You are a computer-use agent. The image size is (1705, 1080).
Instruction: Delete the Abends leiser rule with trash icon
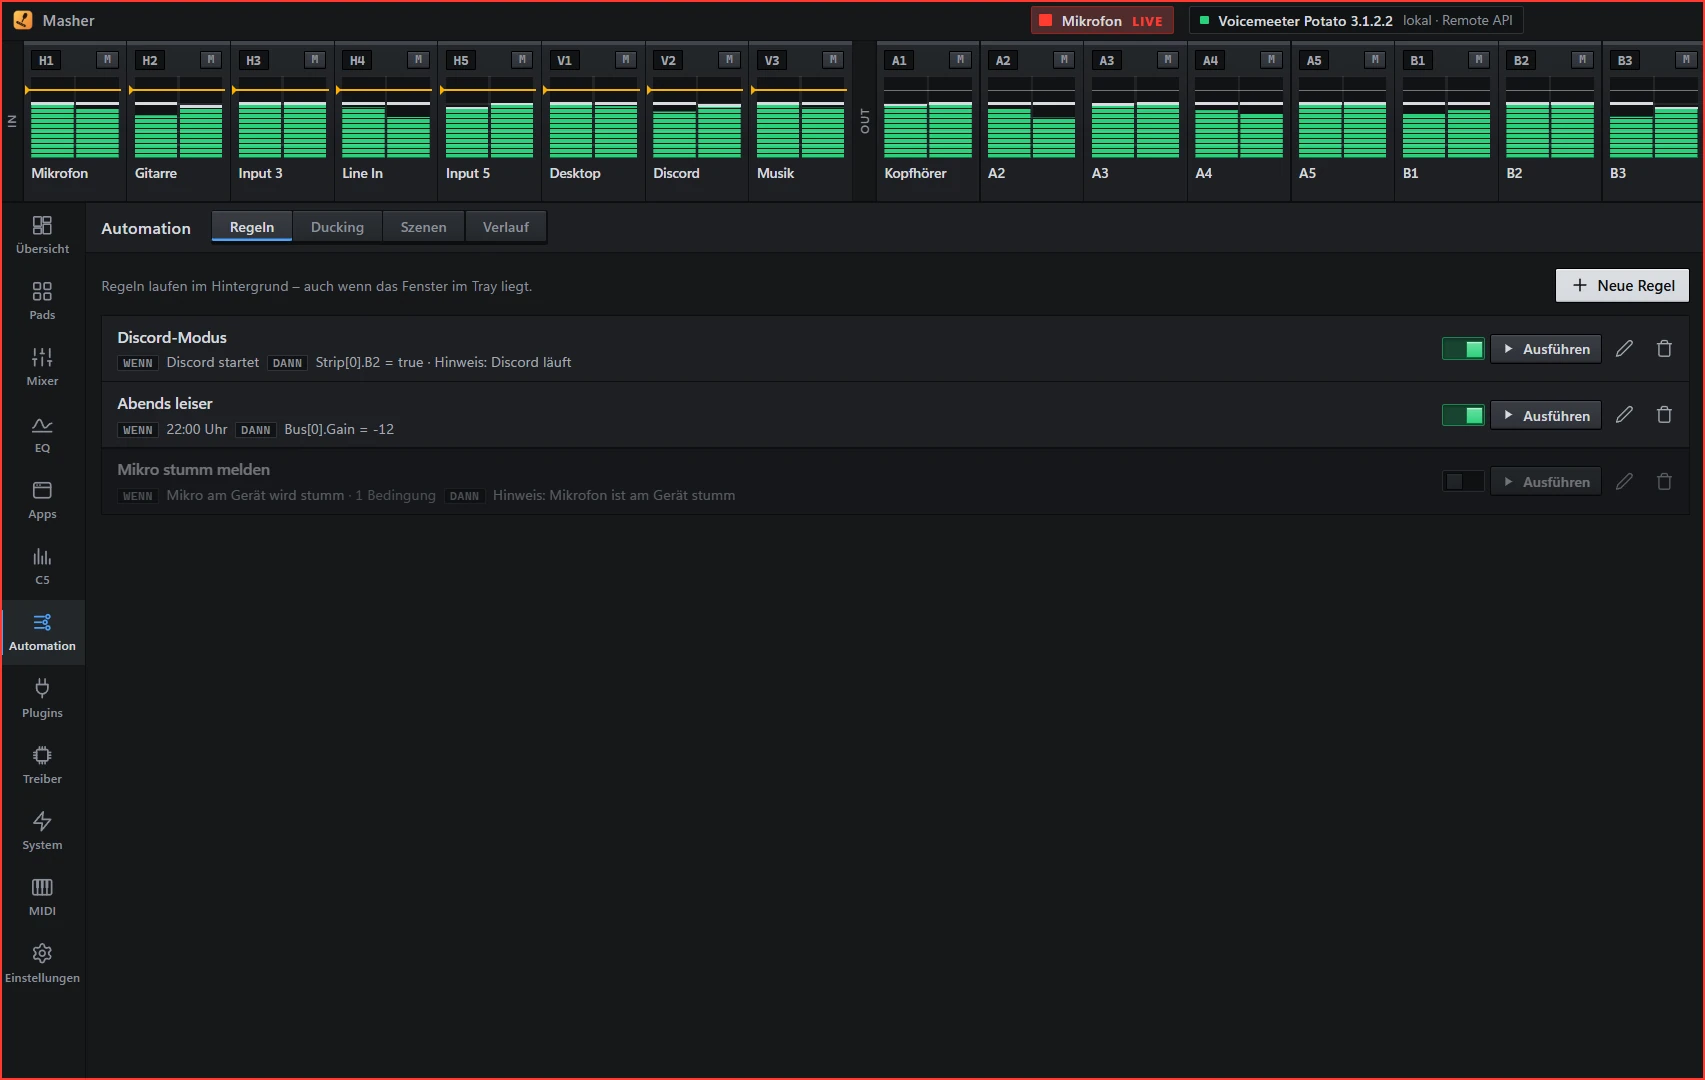click(x=1664, y=415)
